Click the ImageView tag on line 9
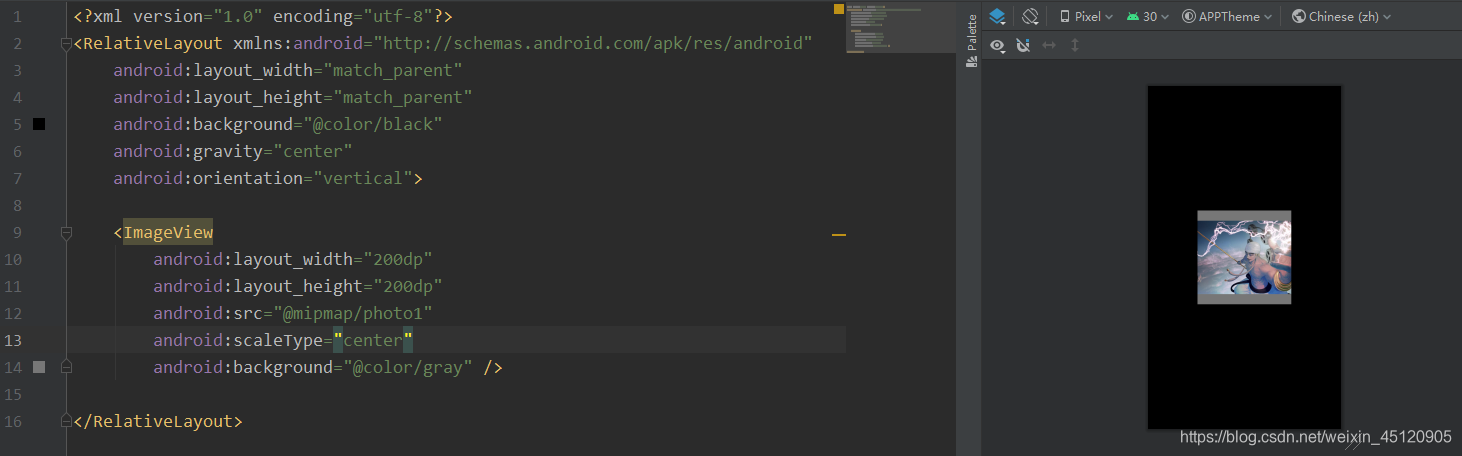The width and height of the screenshot is (1462, 456). coord(168,233)
